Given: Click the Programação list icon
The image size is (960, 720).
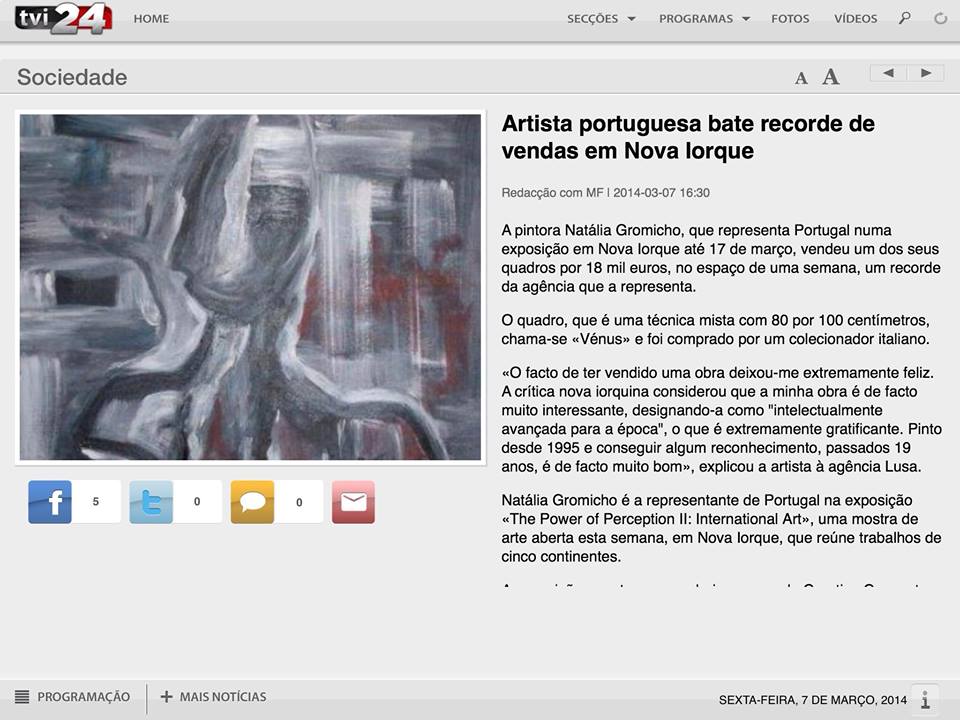Looking at the screenshot, I should 22,697.
